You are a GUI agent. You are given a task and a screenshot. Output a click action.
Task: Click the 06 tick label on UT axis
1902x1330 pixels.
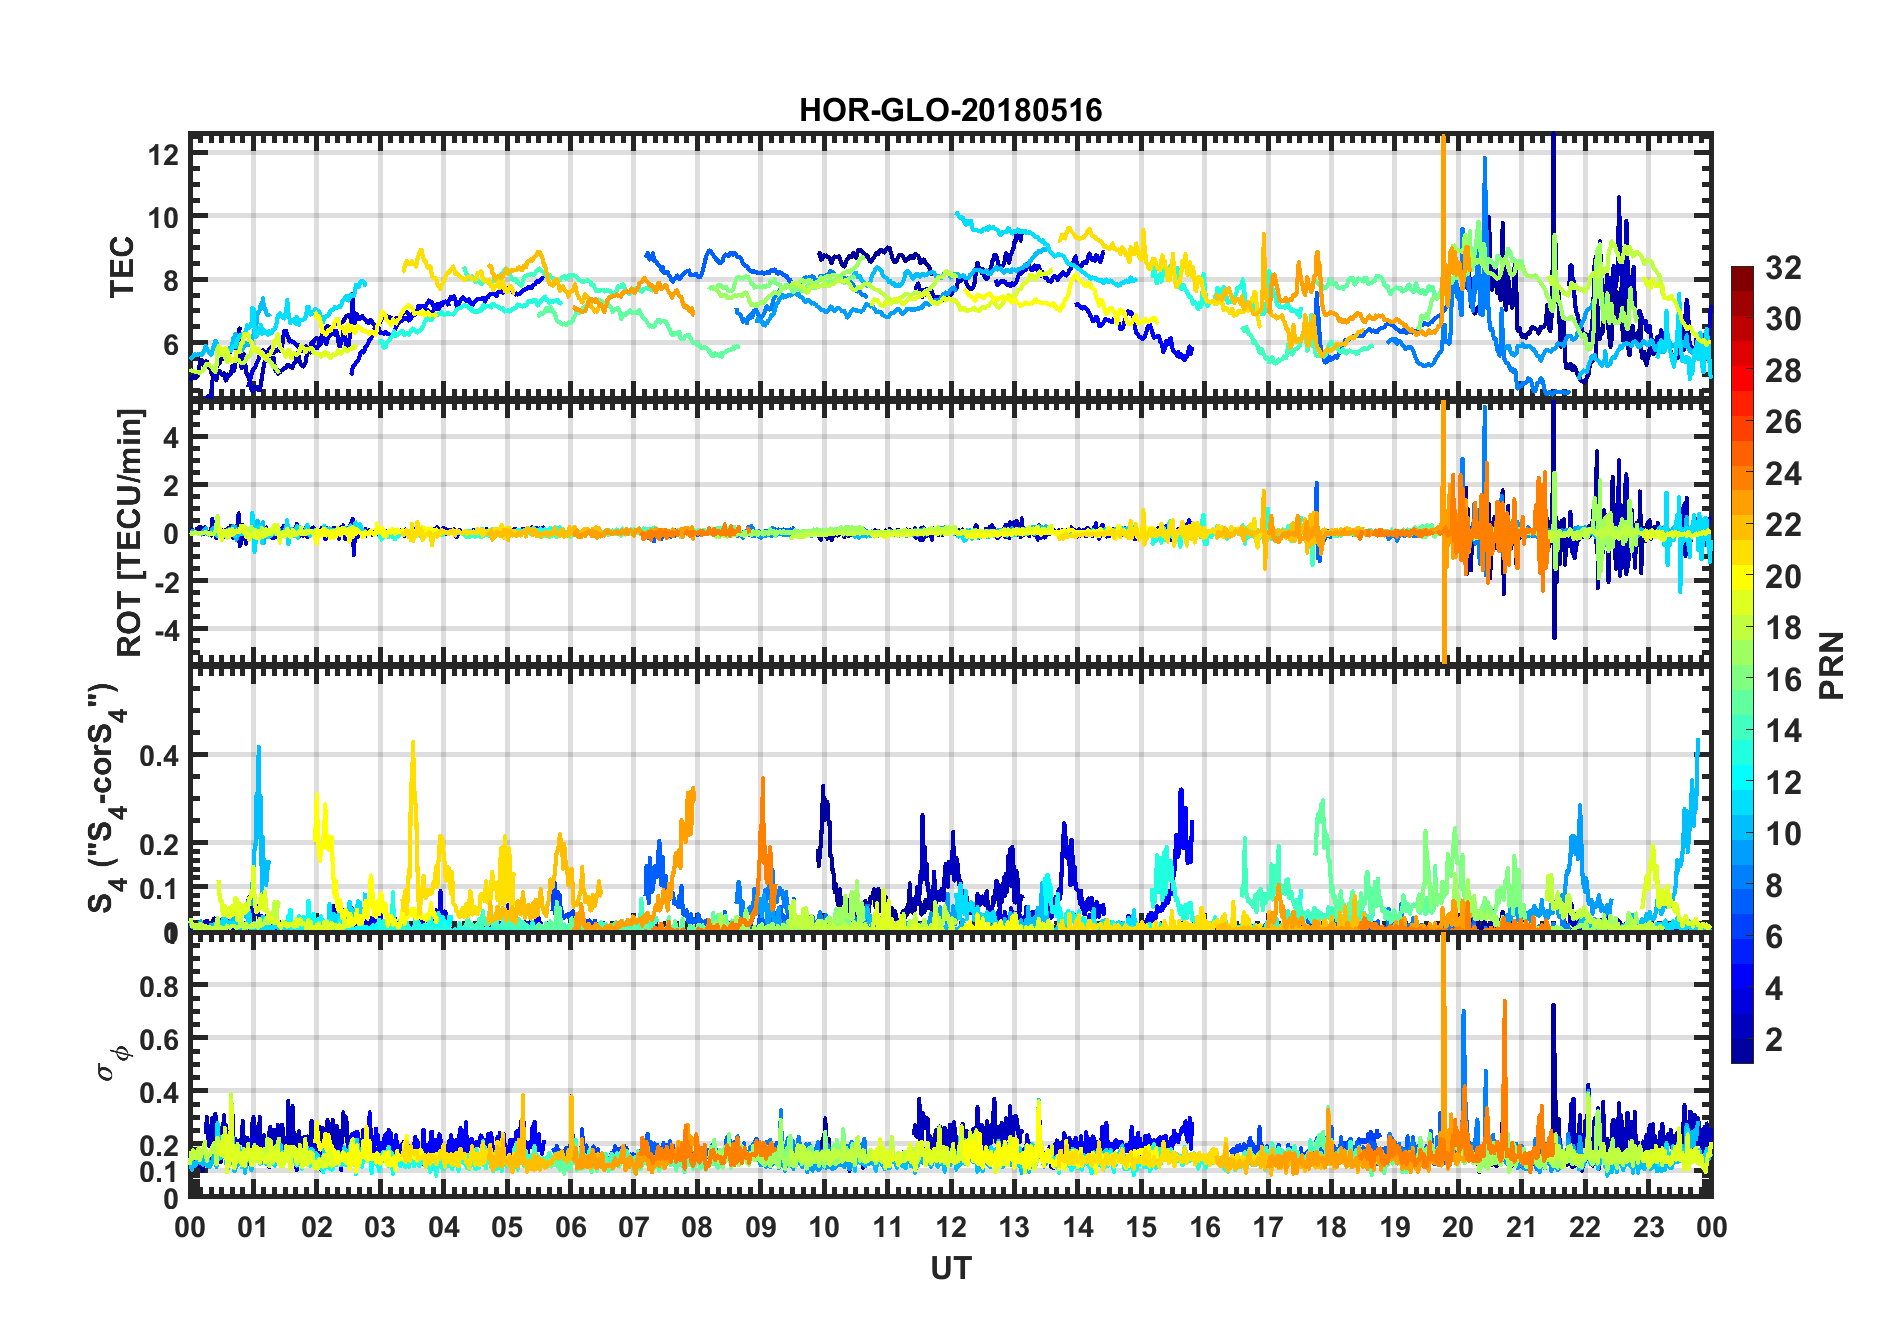570,1227
